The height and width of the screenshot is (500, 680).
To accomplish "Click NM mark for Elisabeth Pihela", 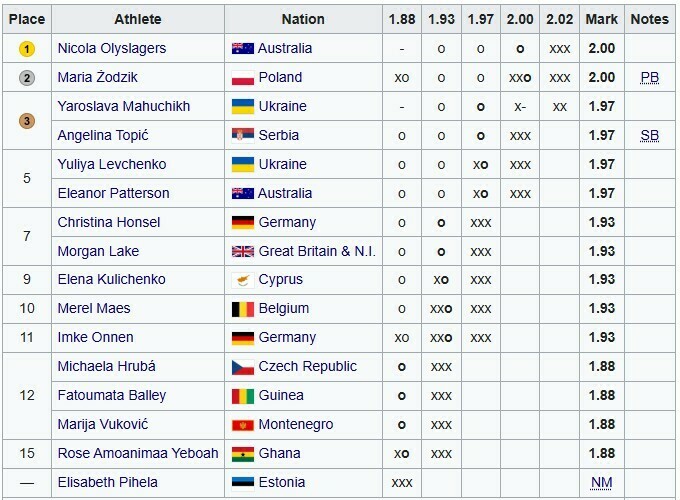I will (x=601, y=483).
